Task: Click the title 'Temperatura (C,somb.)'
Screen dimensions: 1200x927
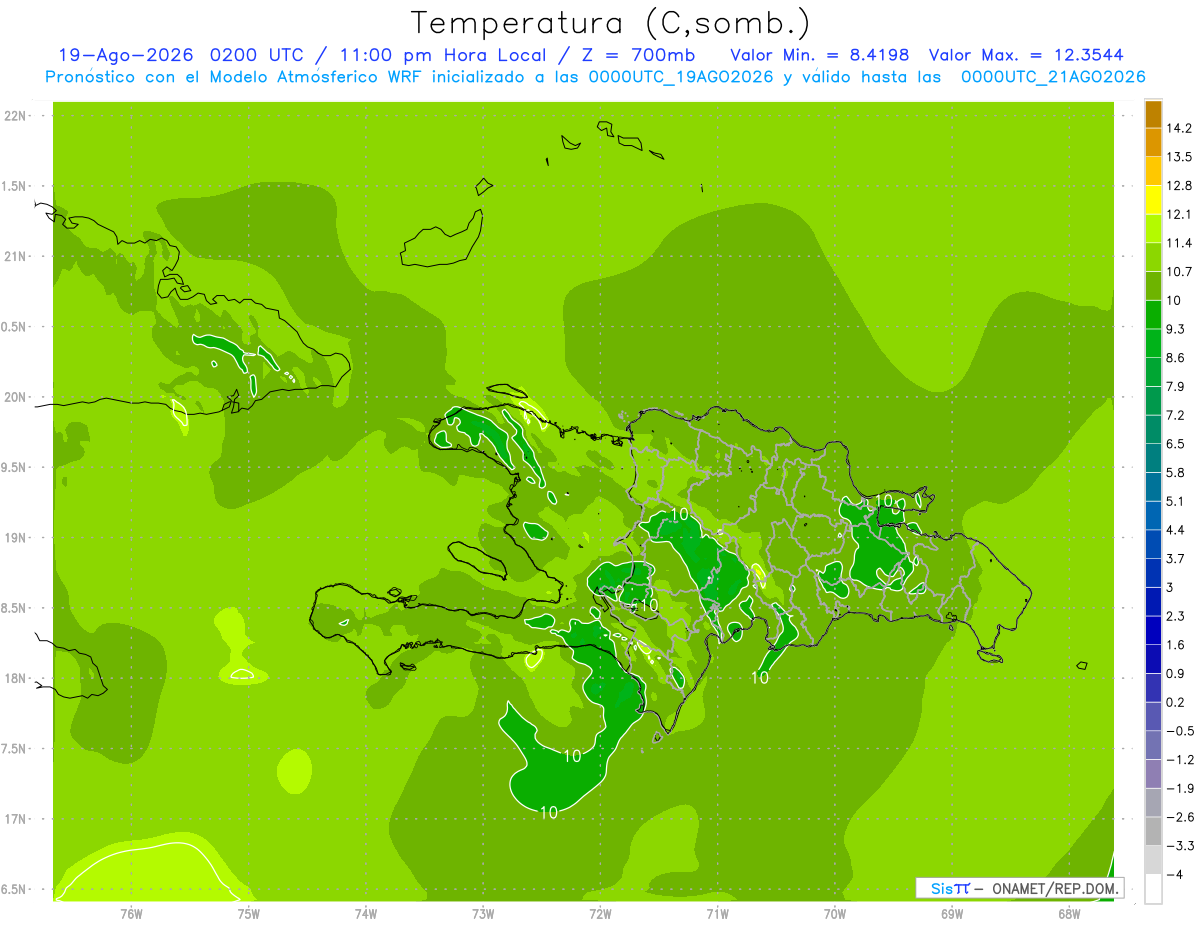Action: coord(610,22)
